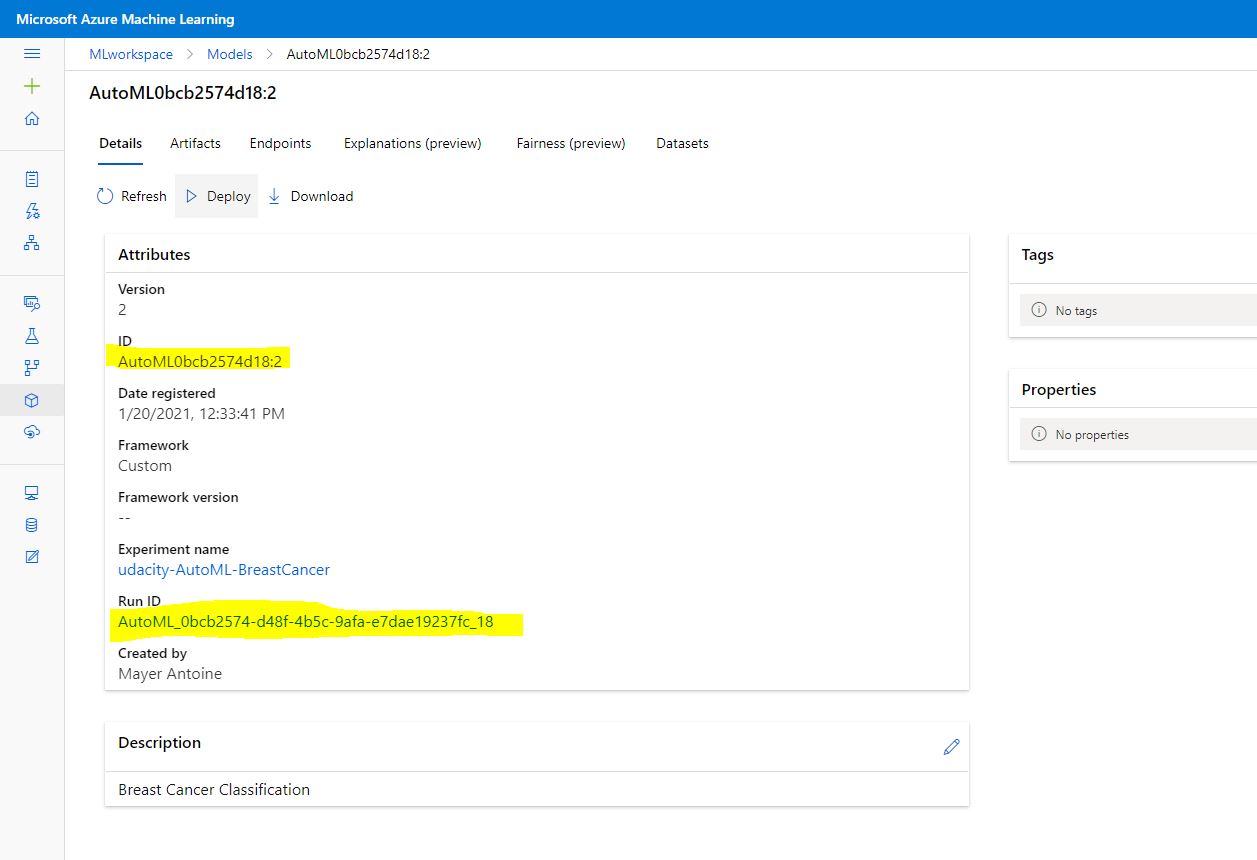Open the Fairness (preview) tab
Viewport: 1257px width, 860px height.
pyautogui.click(x=571, y=144)
